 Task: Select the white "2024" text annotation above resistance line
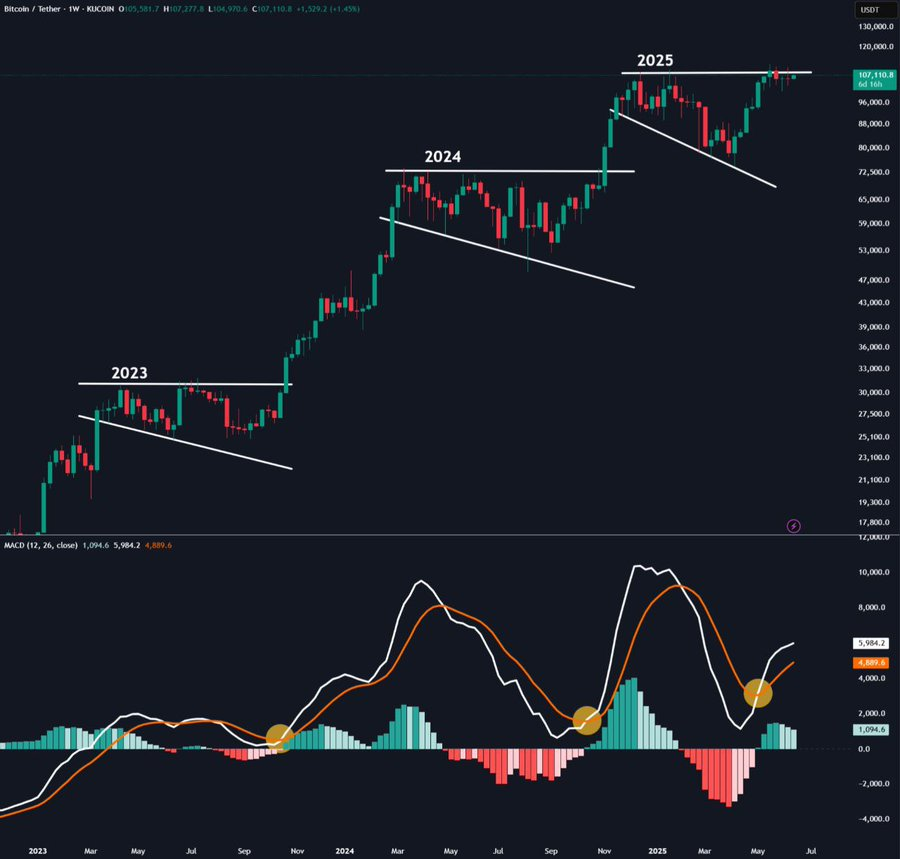(x=443, y=157)
